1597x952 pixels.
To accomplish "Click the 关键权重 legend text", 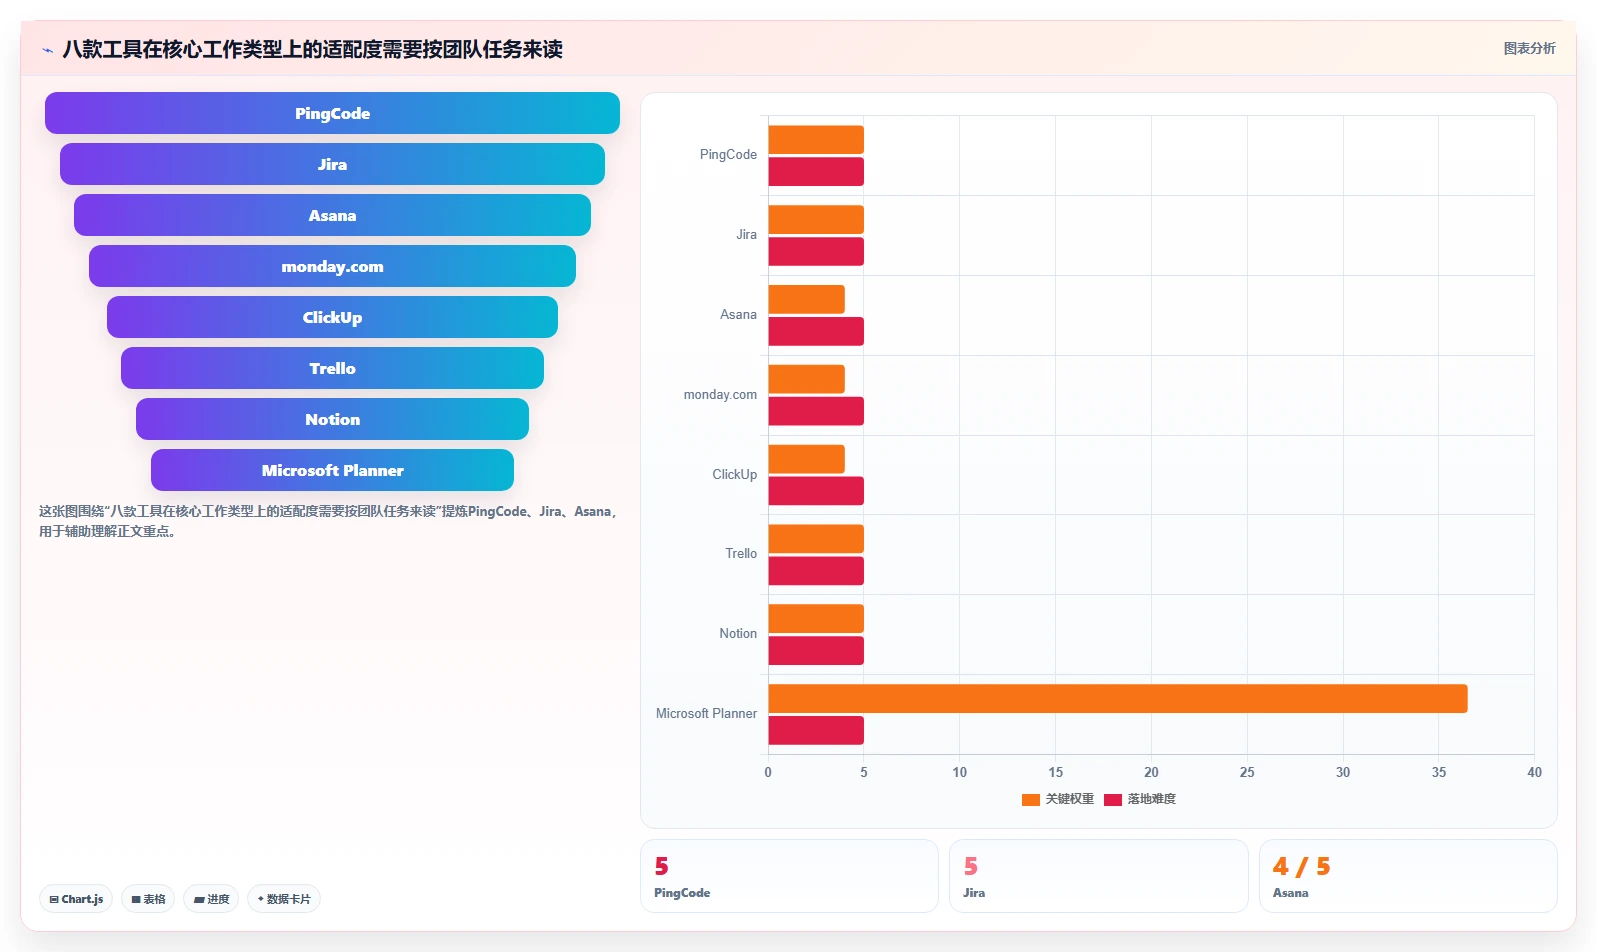I will pyautogui.click(x=1070, y=799).
